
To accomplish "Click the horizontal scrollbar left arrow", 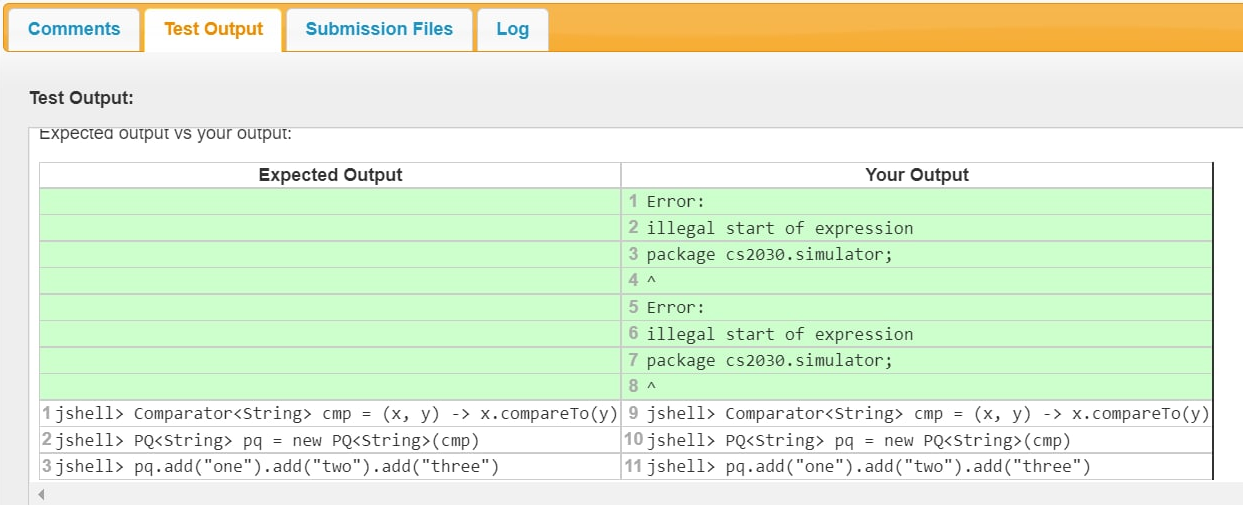I will pos(42,495).
